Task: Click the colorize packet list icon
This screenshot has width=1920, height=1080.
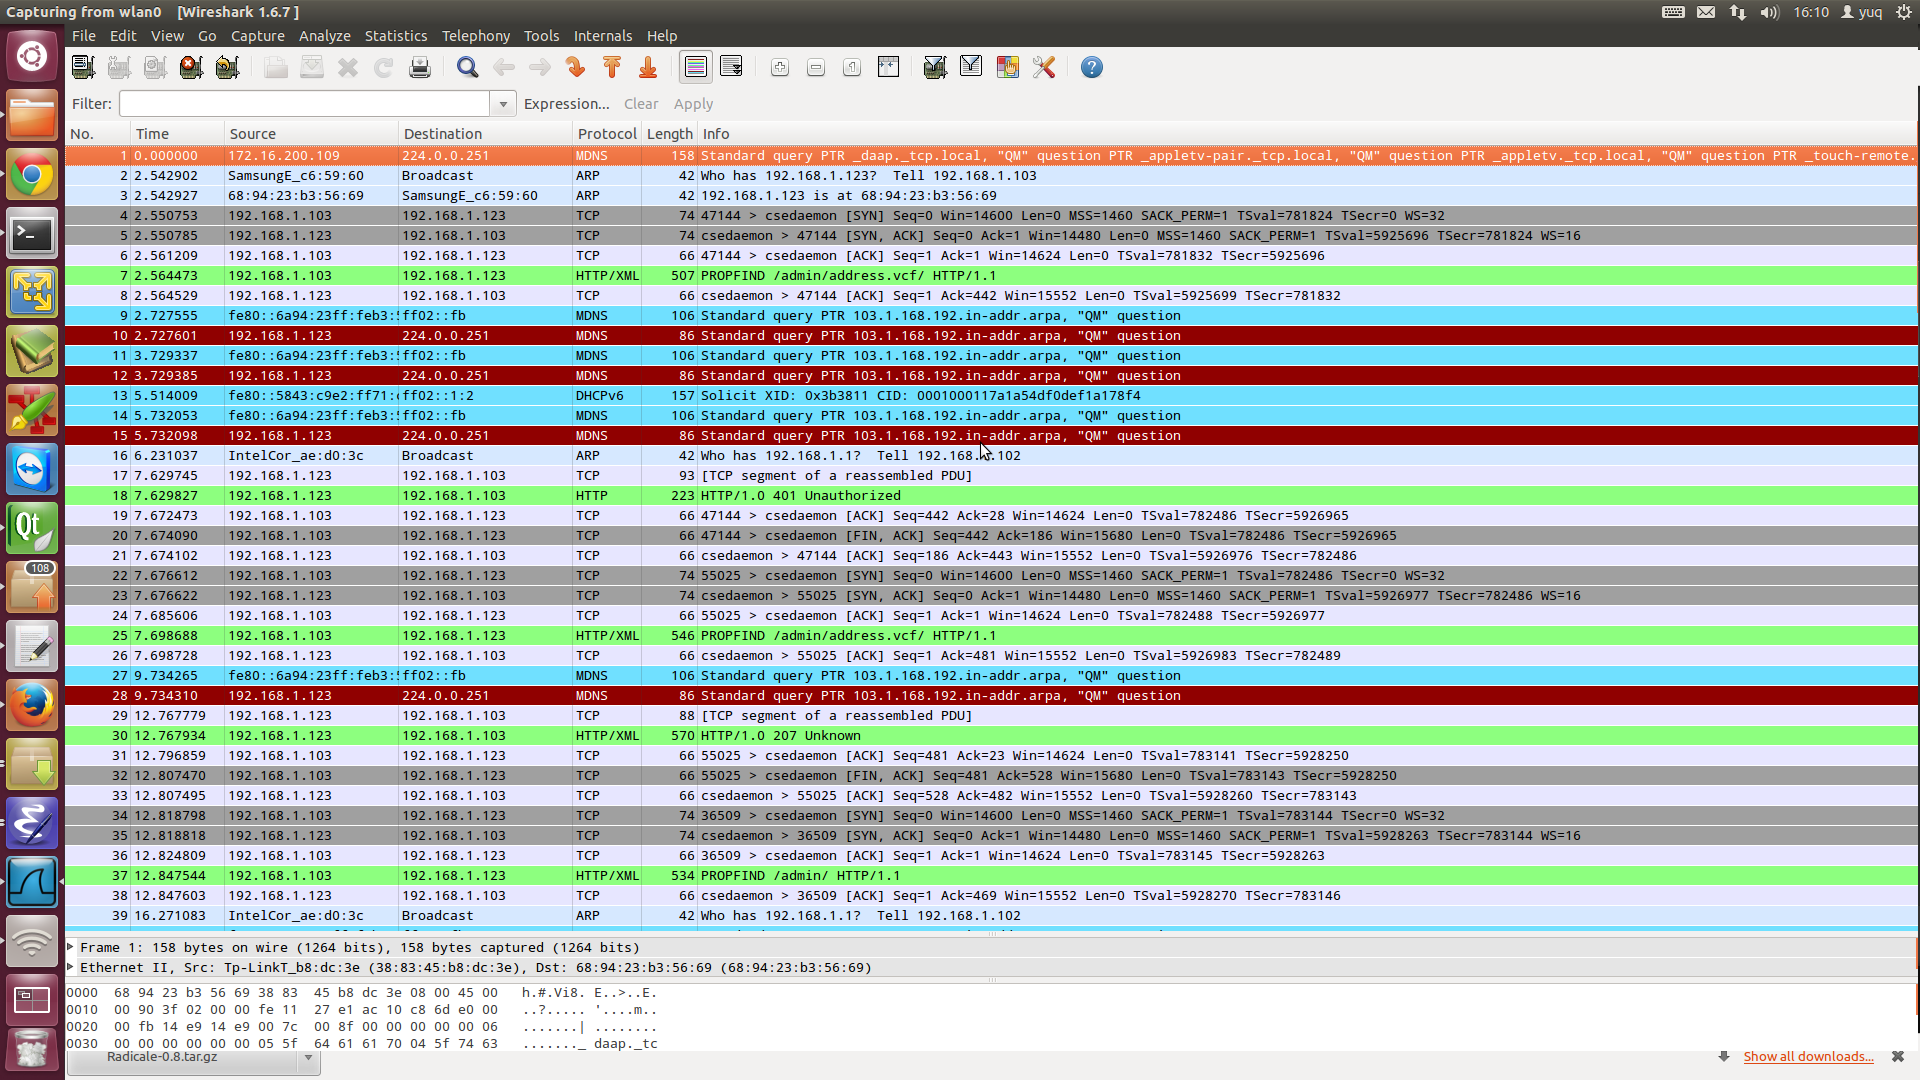Action: [x=1007, y=67]
